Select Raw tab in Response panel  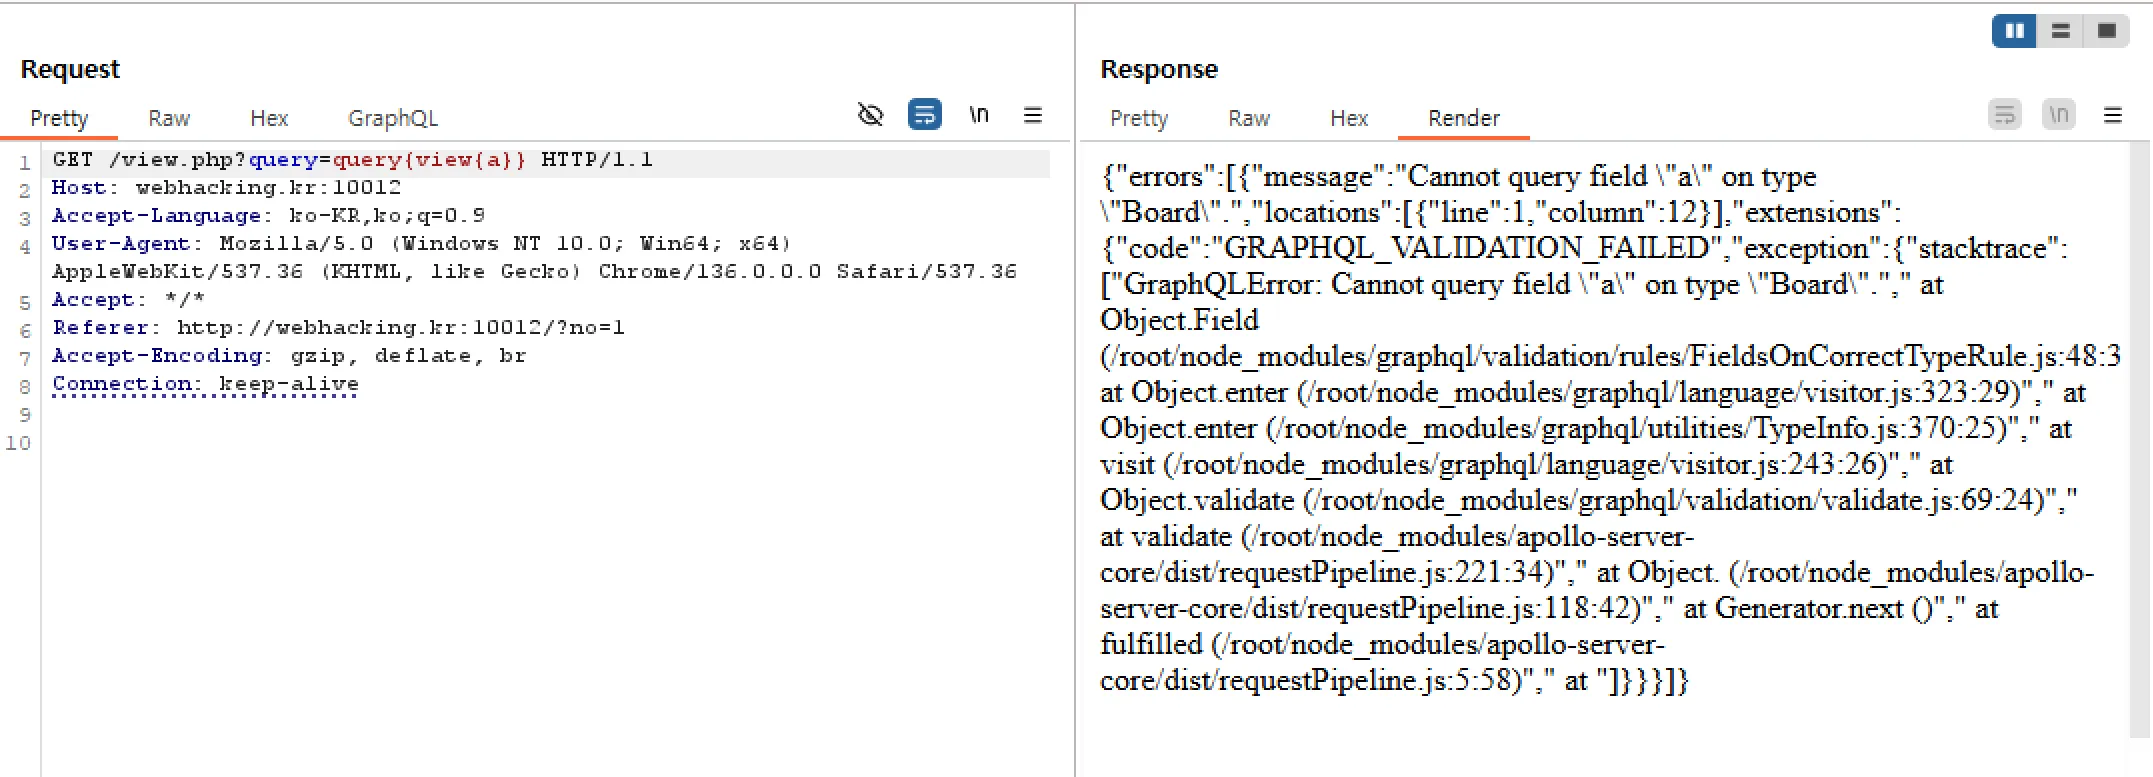[x=1249, y=118]
